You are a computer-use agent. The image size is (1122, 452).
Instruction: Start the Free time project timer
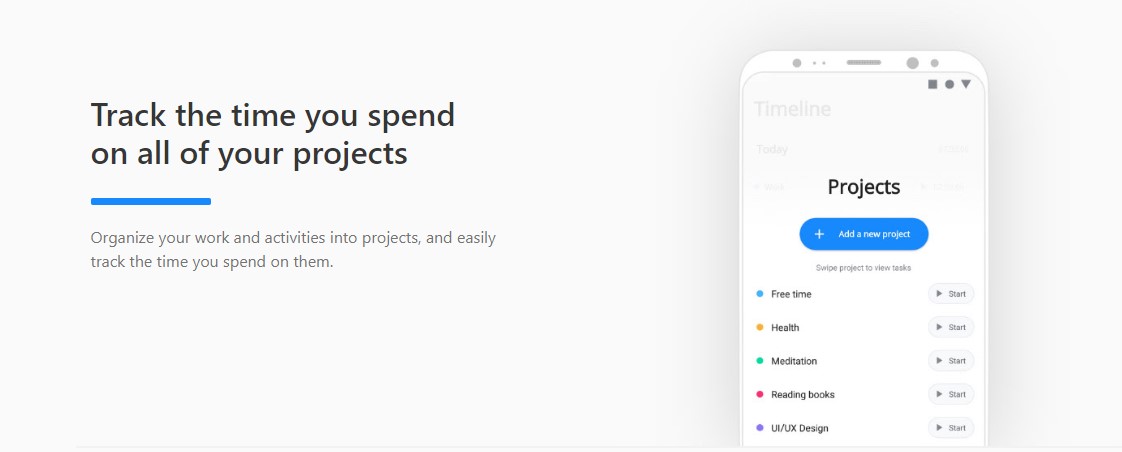(951, 294)
